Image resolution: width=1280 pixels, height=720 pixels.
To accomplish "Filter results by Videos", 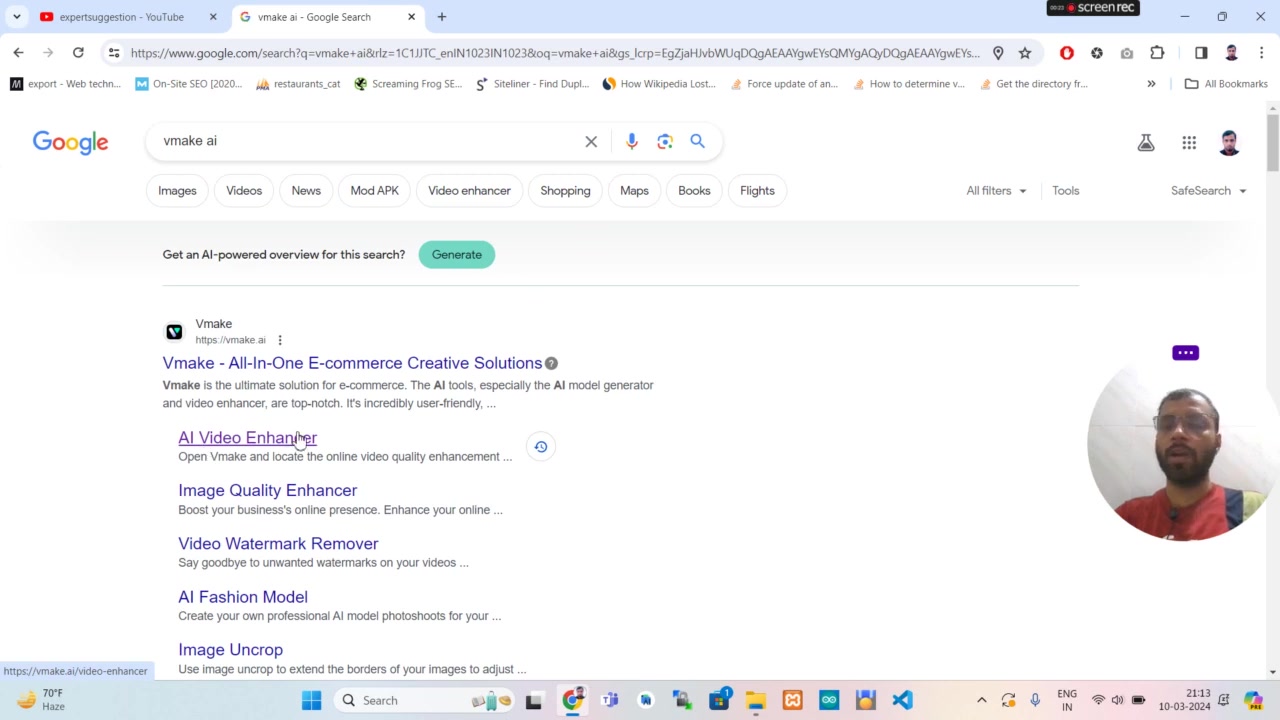I will (x=244, y=191).
